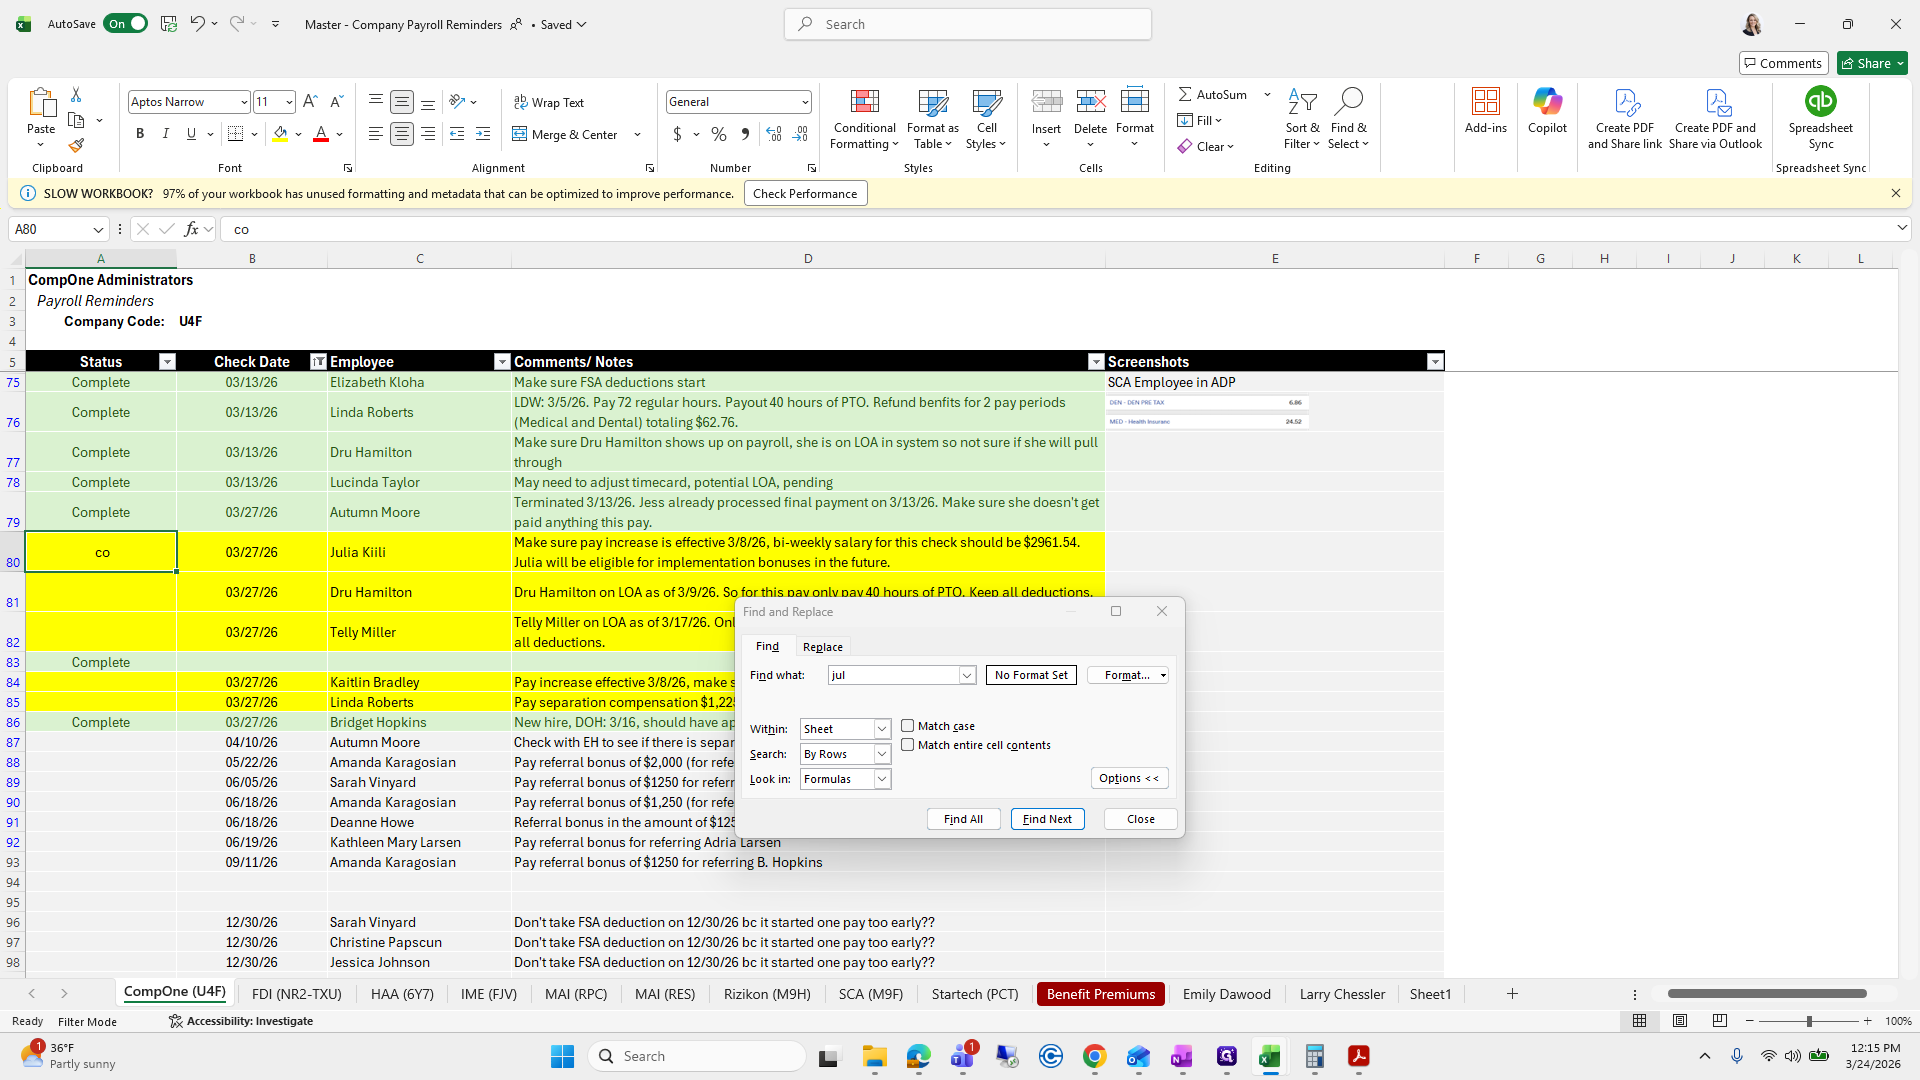Image resolution: width=1920 pixels, height=1080 pixels.
Task: Enable the Match case checkbox
Action: pos(908,726)
